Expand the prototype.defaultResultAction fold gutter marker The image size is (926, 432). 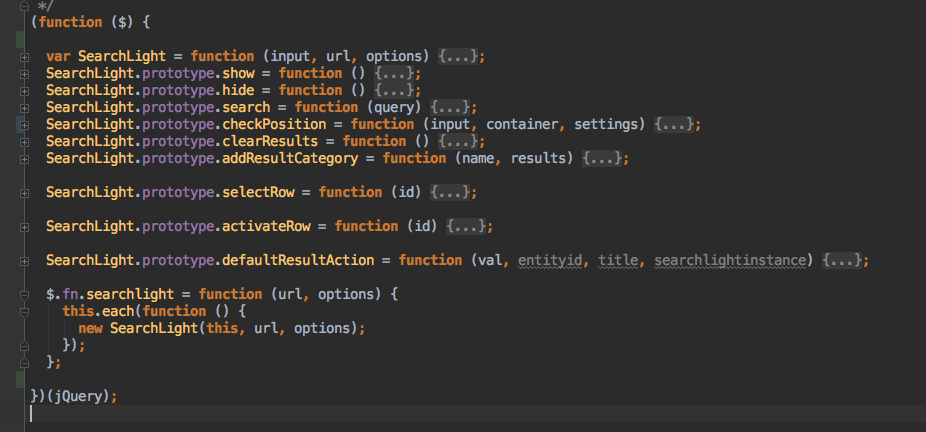(x=24, y=261)
